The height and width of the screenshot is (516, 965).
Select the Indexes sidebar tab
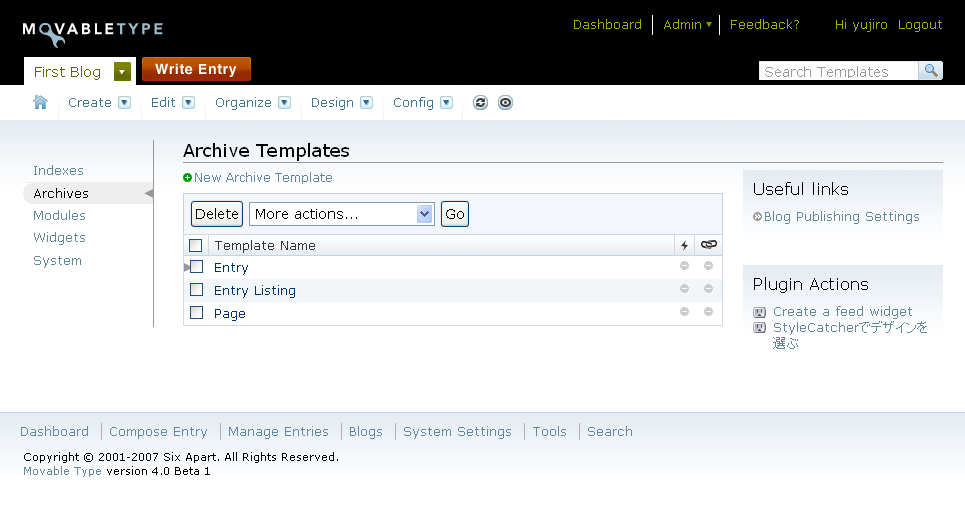(x=58, y=171)
